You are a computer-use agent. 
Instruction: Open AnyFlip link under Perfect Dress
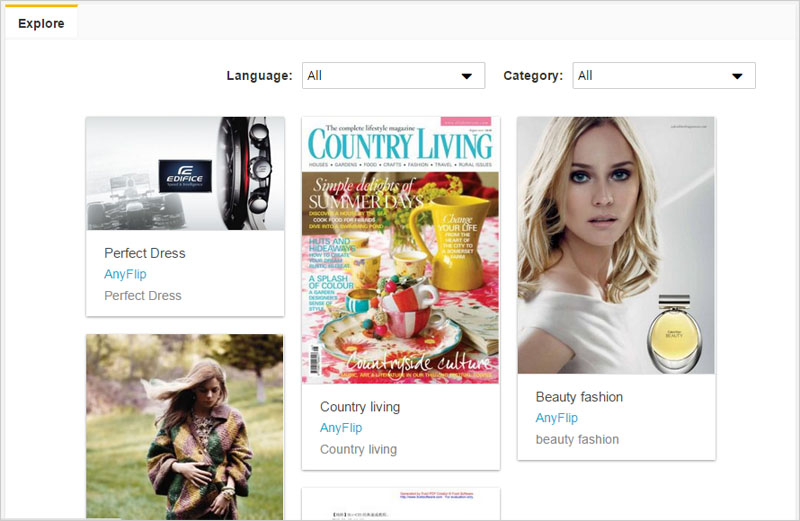pyautogui.click(x=125, y=274)
